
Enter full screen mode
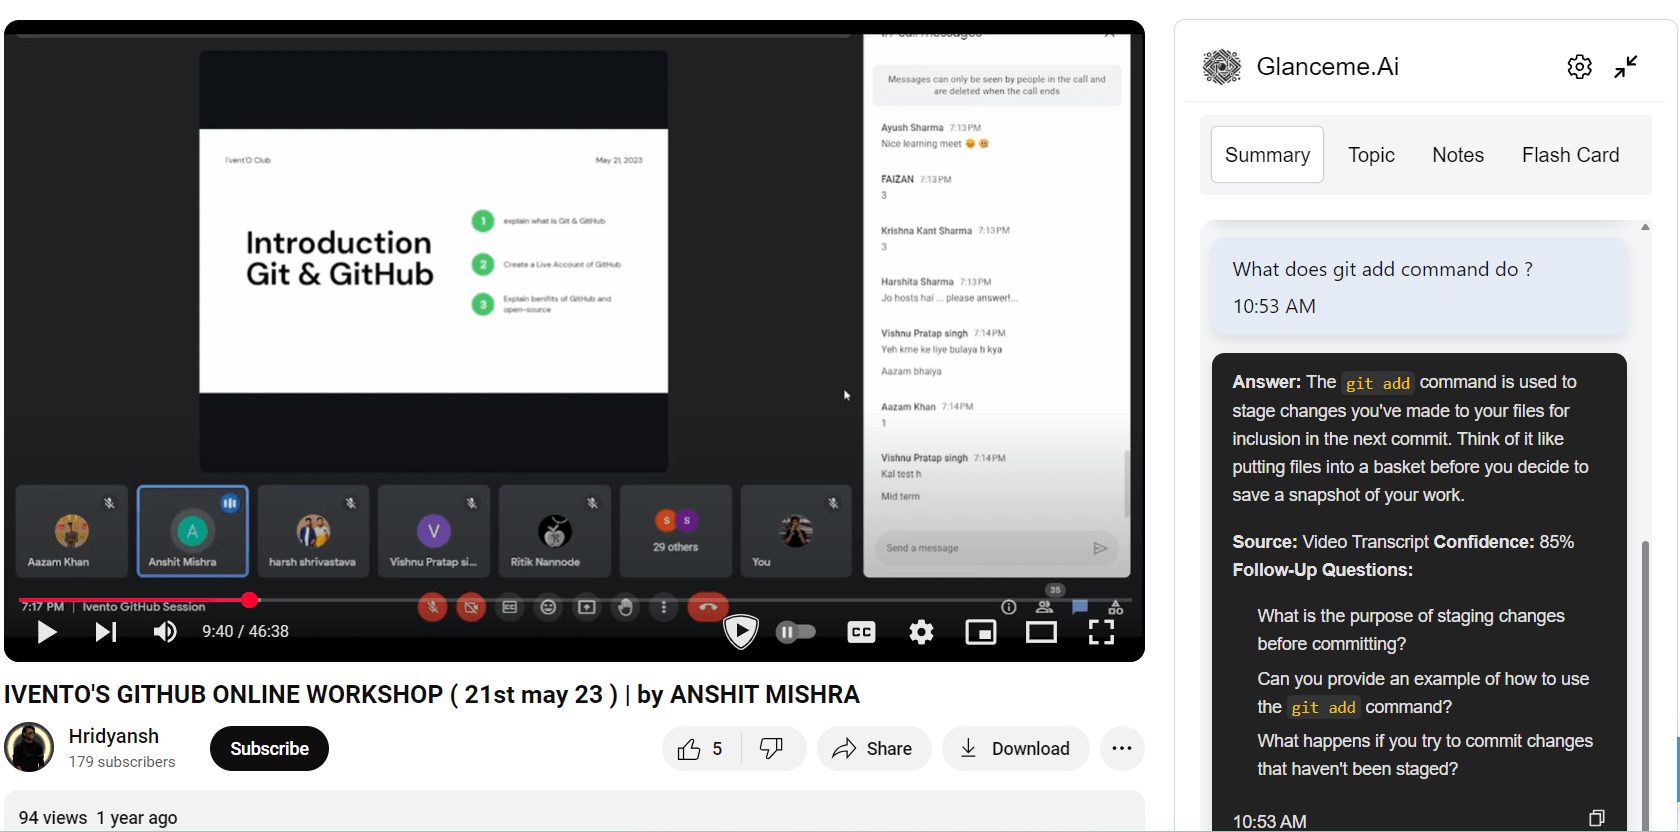click(1101, 632)
